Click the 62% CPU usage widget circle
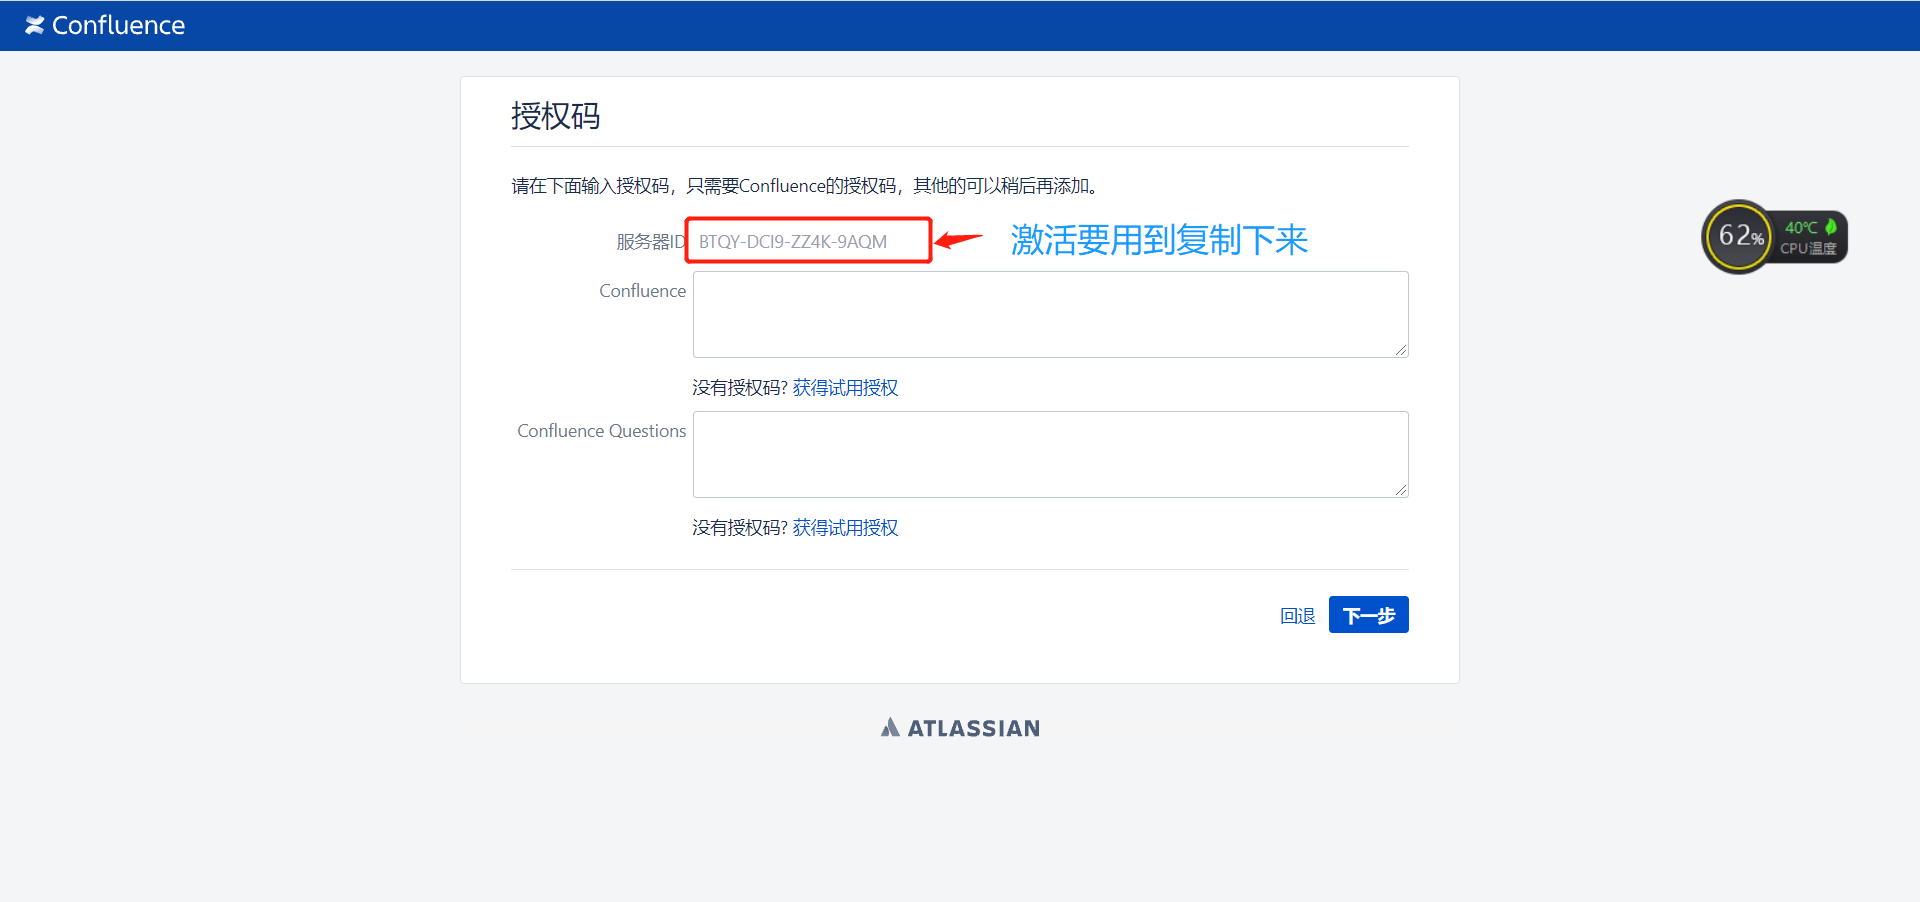Viewport: 1920px width, 902px height. [x=1739, y=237]
